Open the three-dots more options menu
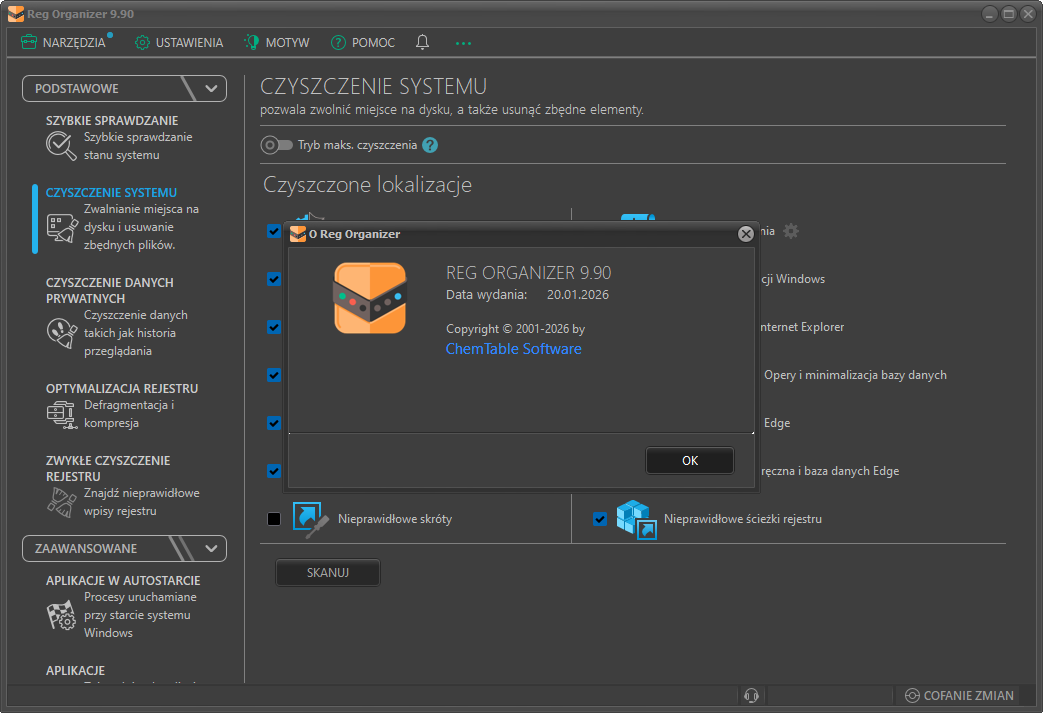Image resolution: width=1043 pixels, height=713 pixels. coord(463,43)
